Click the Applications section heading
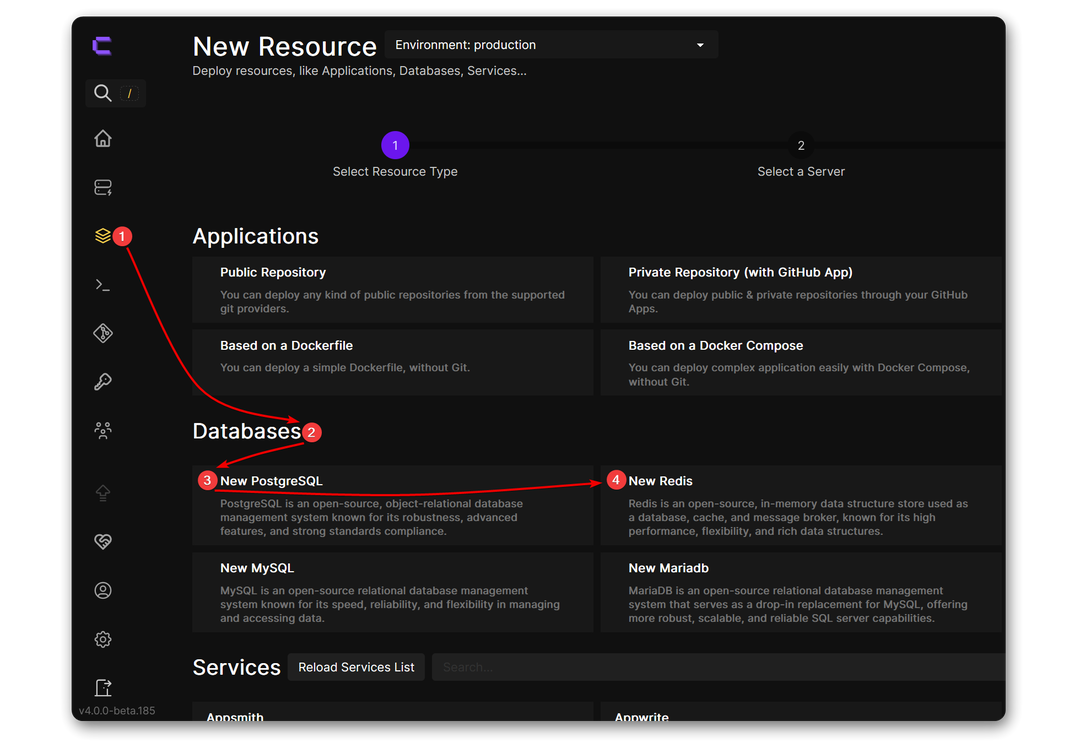 (x=256, y=236)
